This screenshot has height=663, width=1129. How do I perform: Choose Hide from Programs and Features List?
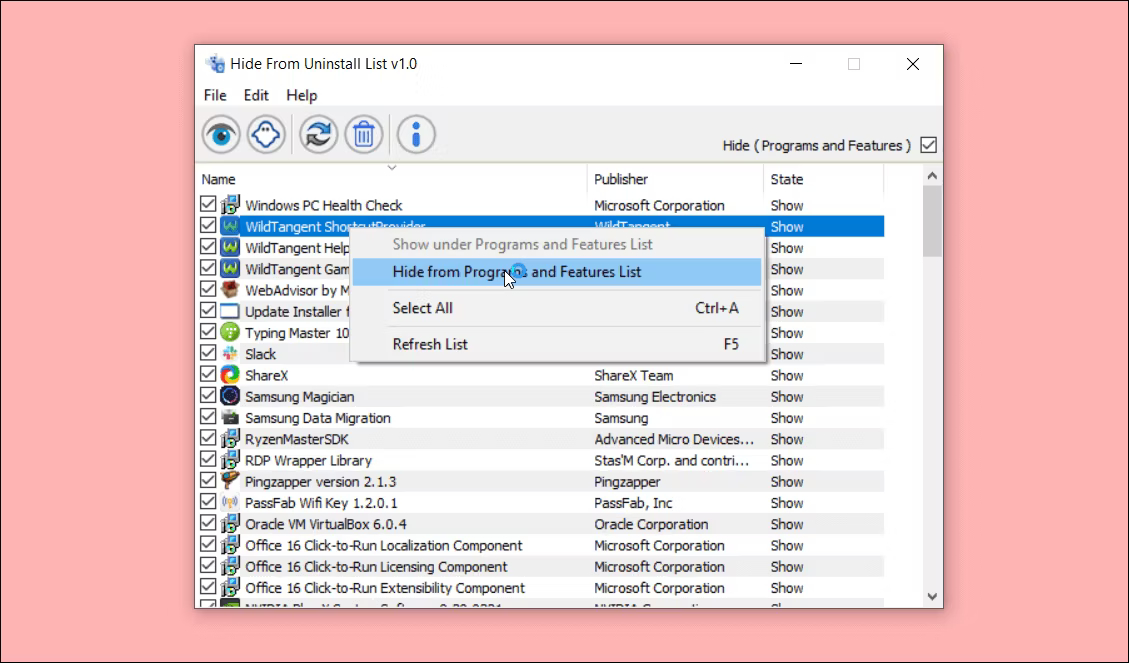point(557,272)
